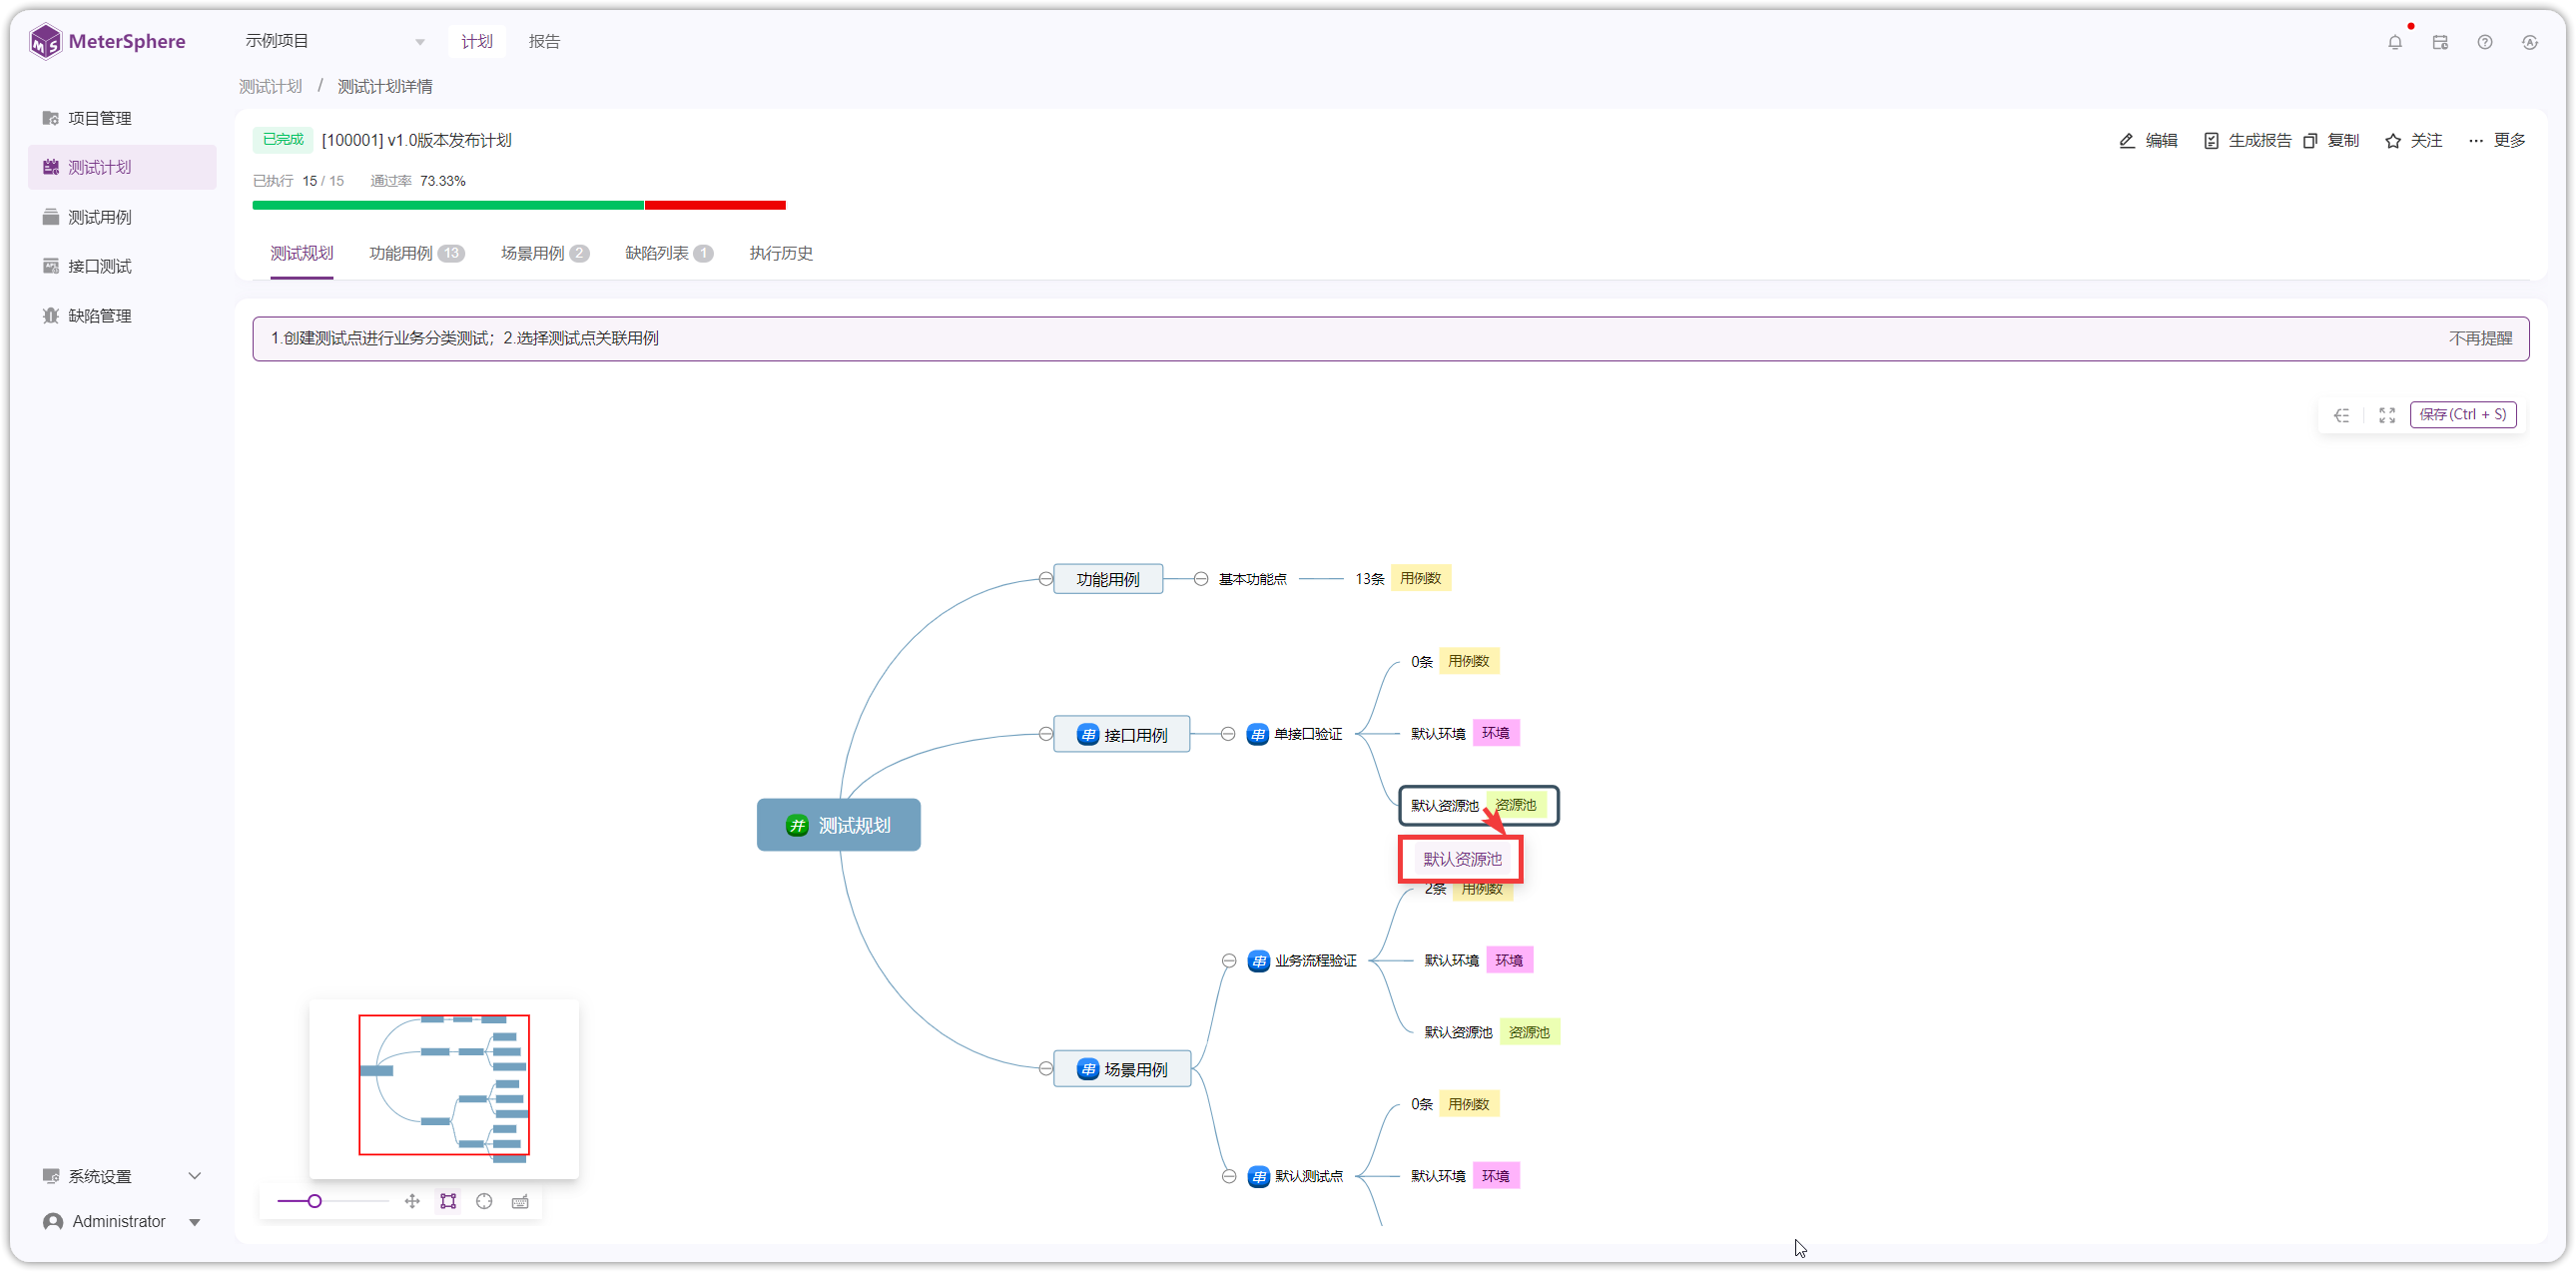Open the 报告 top navigation tab

pos(544,41)
